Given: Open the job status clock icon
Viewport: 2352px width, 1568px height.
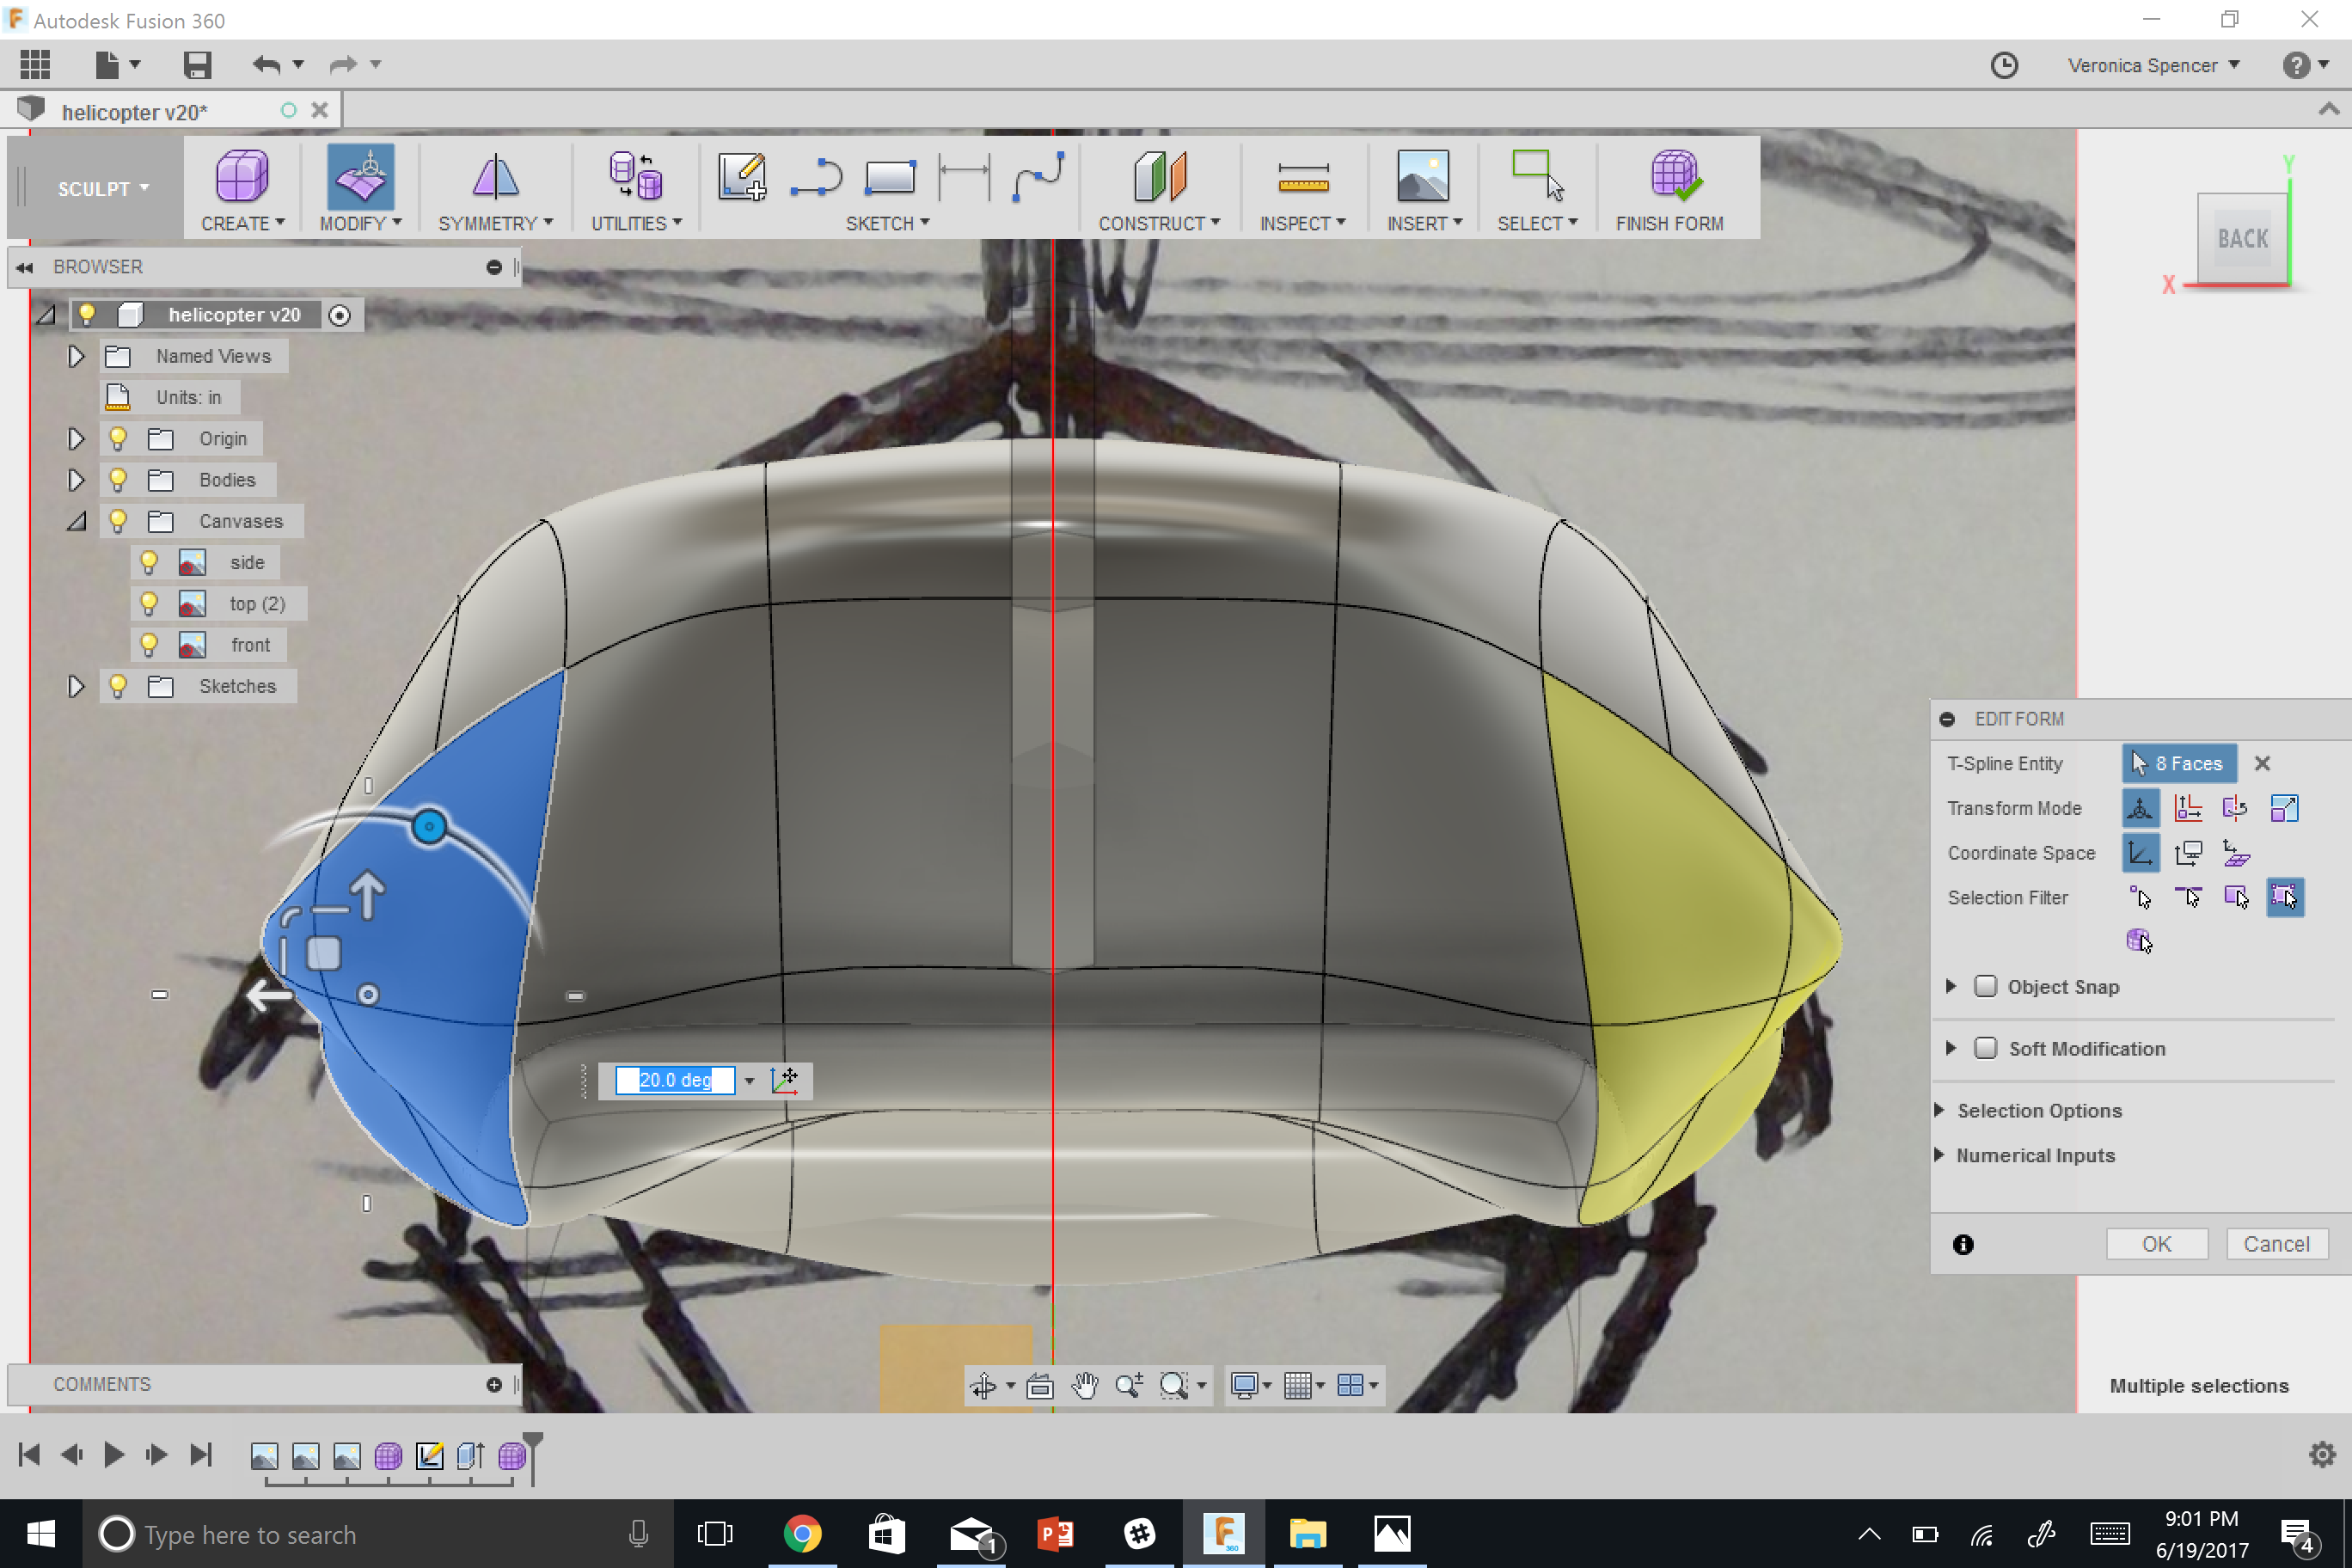Looking at the screenshot, I should (2004, 65).
